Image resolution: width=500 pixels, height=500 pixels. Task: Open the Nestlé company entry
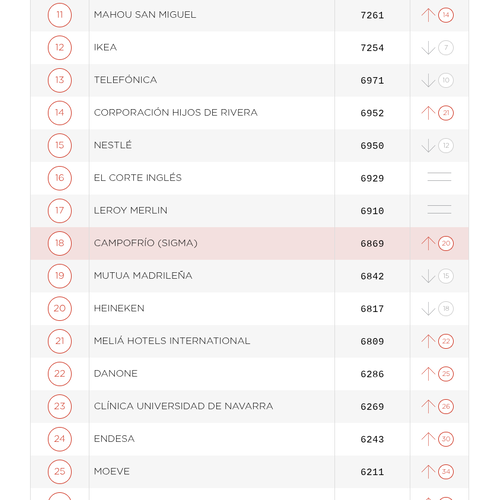[x=113, y=145]
